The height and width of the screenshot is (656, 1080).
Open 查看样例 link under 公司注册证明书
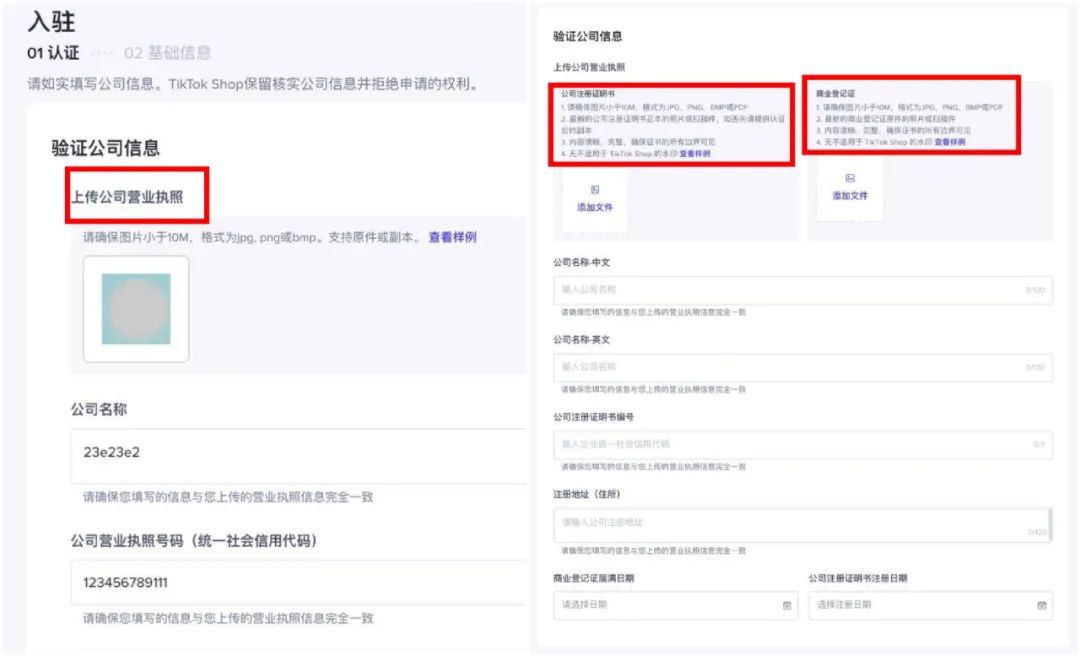coord(695,154)
